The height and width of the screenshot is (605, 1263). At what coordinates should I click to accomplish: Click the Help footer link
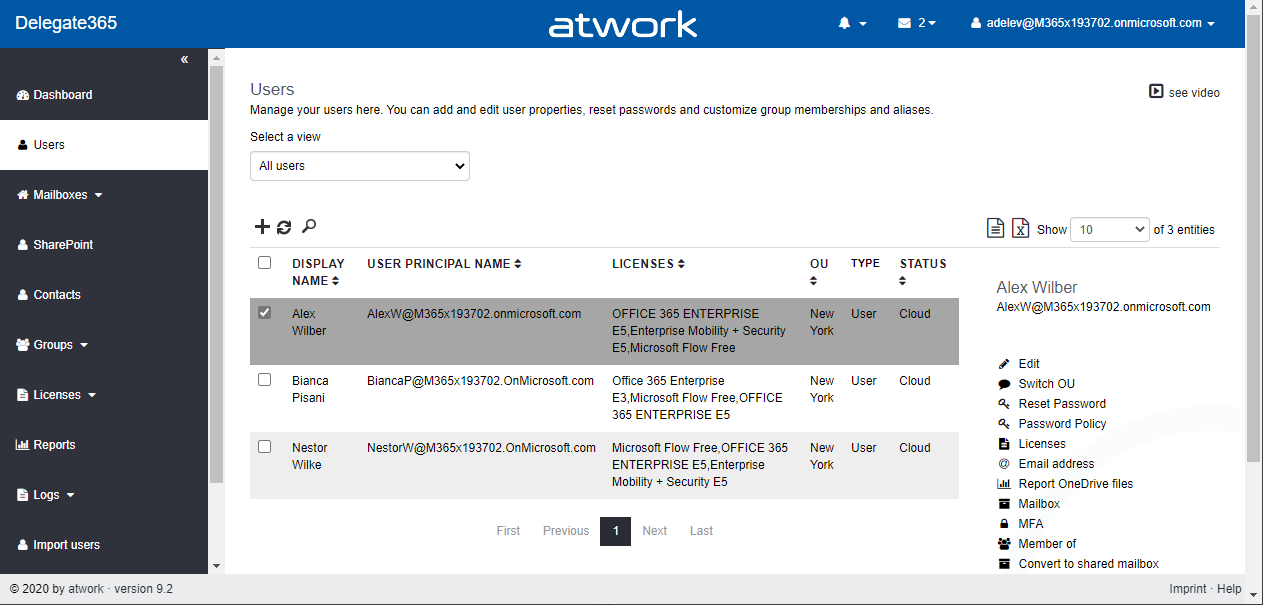(1229, 589)
